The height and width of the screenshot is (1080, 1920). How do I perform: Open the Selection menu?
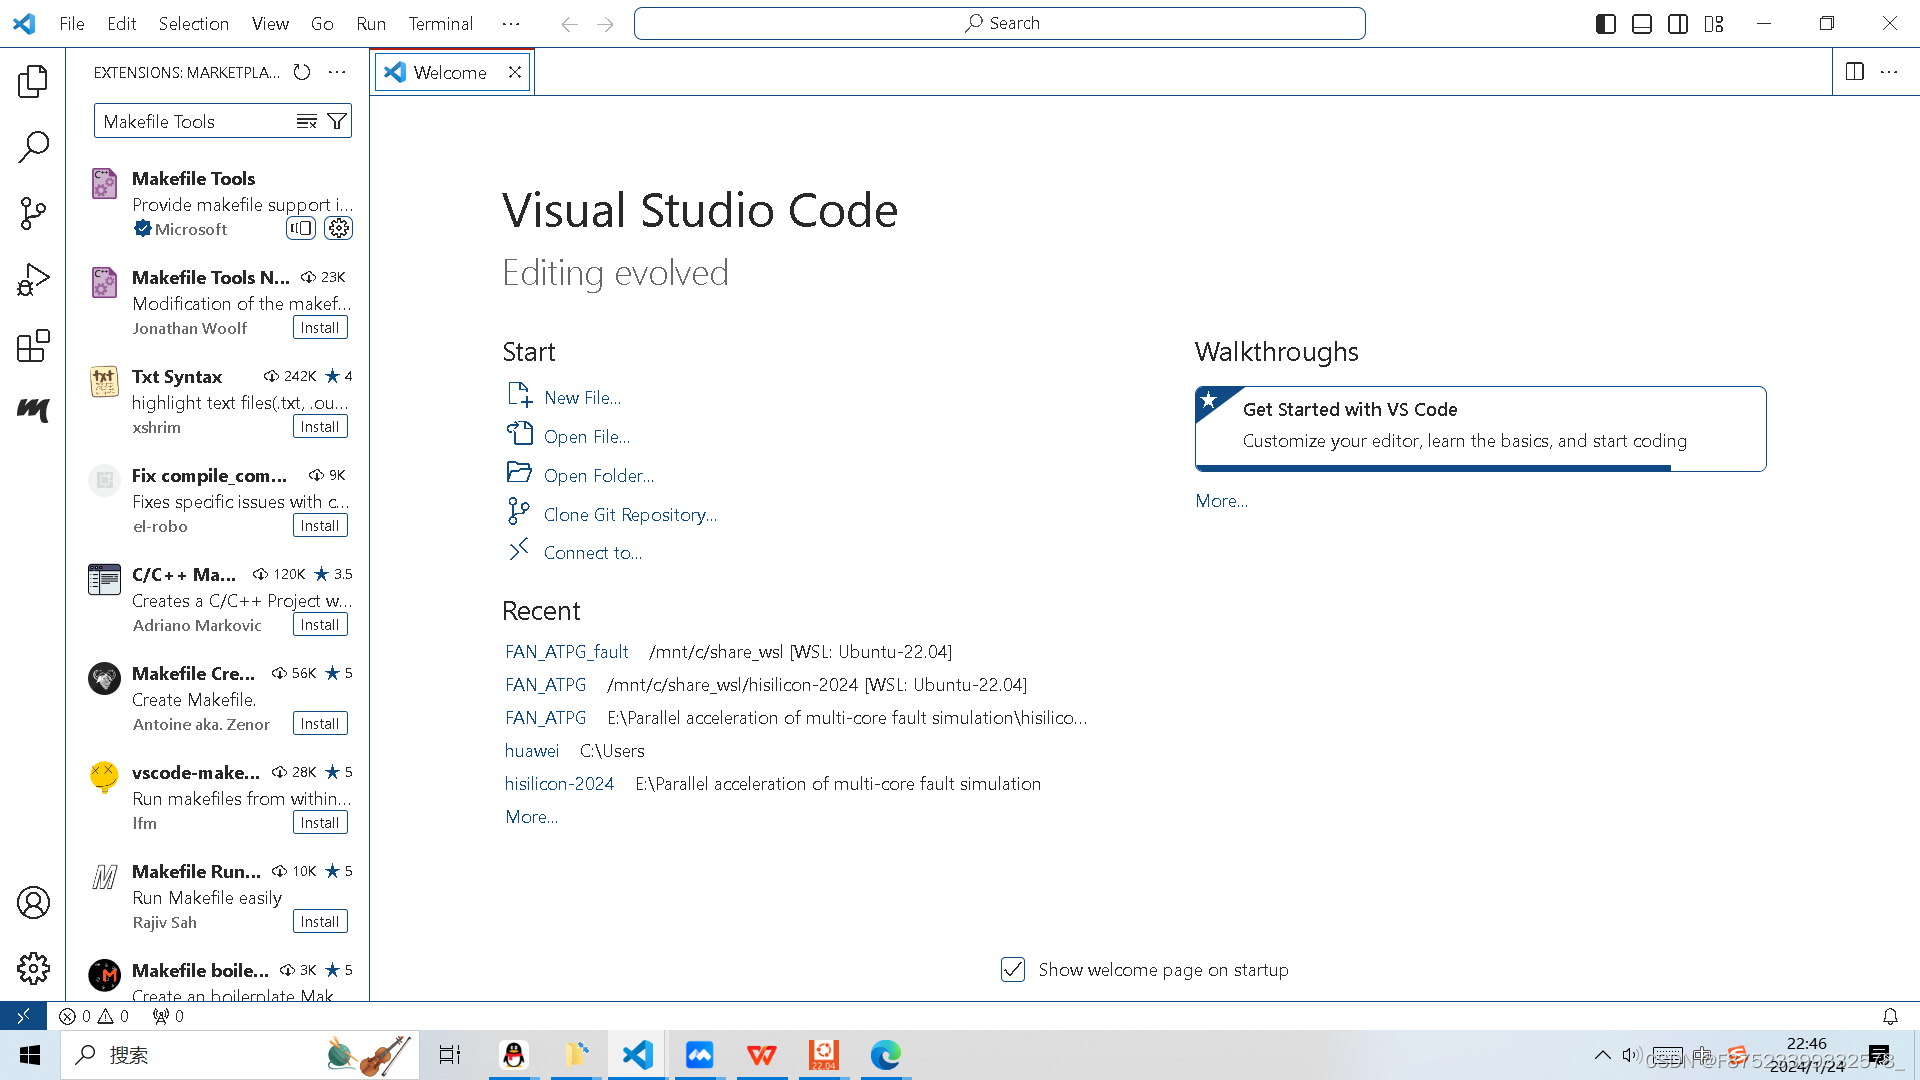pyautogui.click(x=194, y=24)
